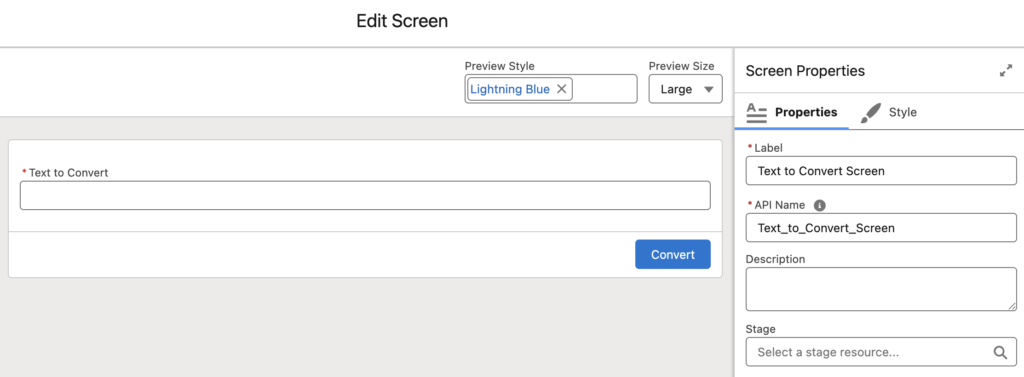Focus the Text to Convert field

click(x=365, y=195)
